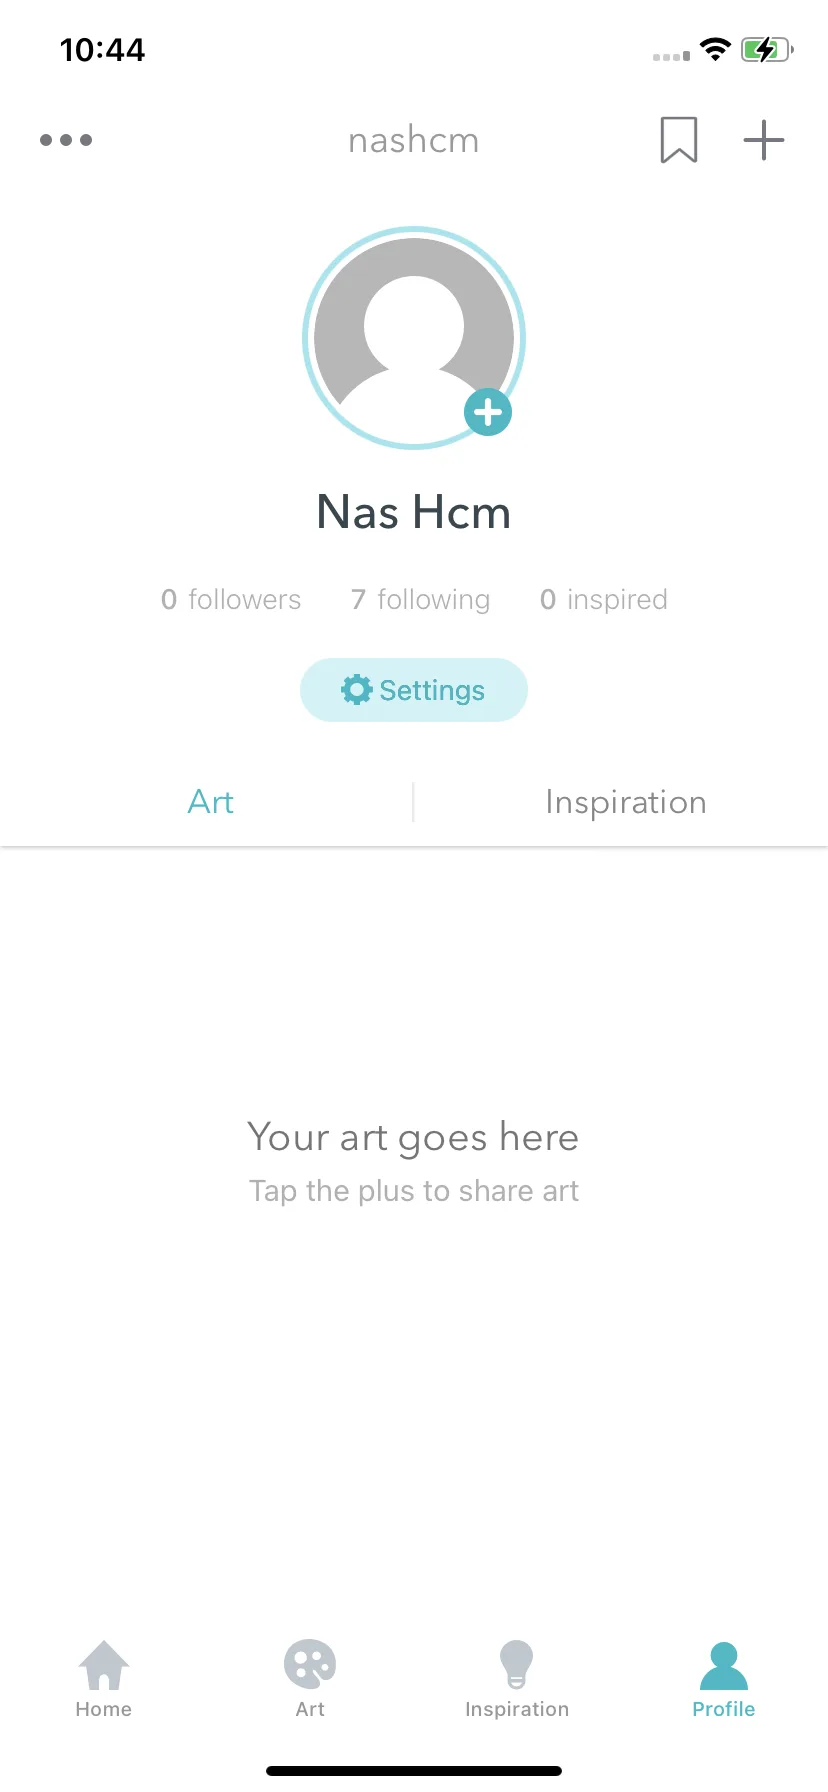This screenshot has width=828, height=1792.
Task: Switch to the Inspiration profile tab
Action: (x=626, y=802)
